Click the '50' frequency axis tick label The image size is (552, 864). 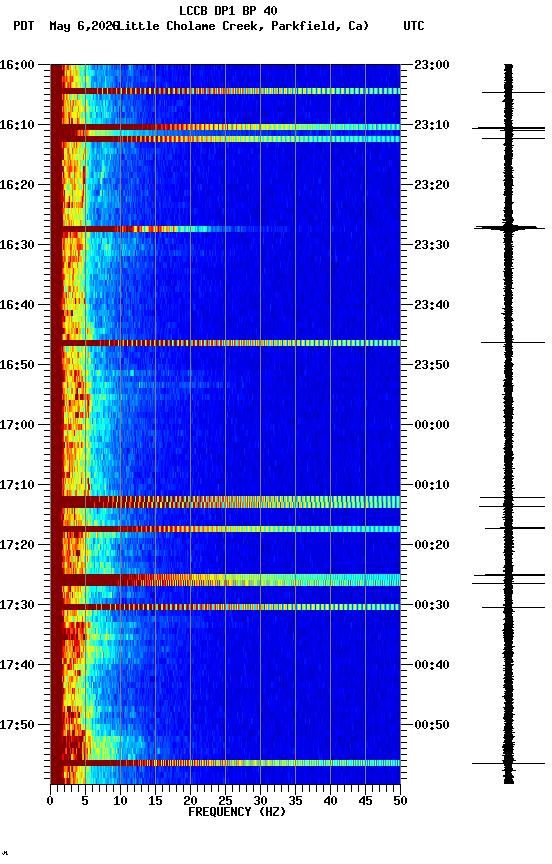401,801
